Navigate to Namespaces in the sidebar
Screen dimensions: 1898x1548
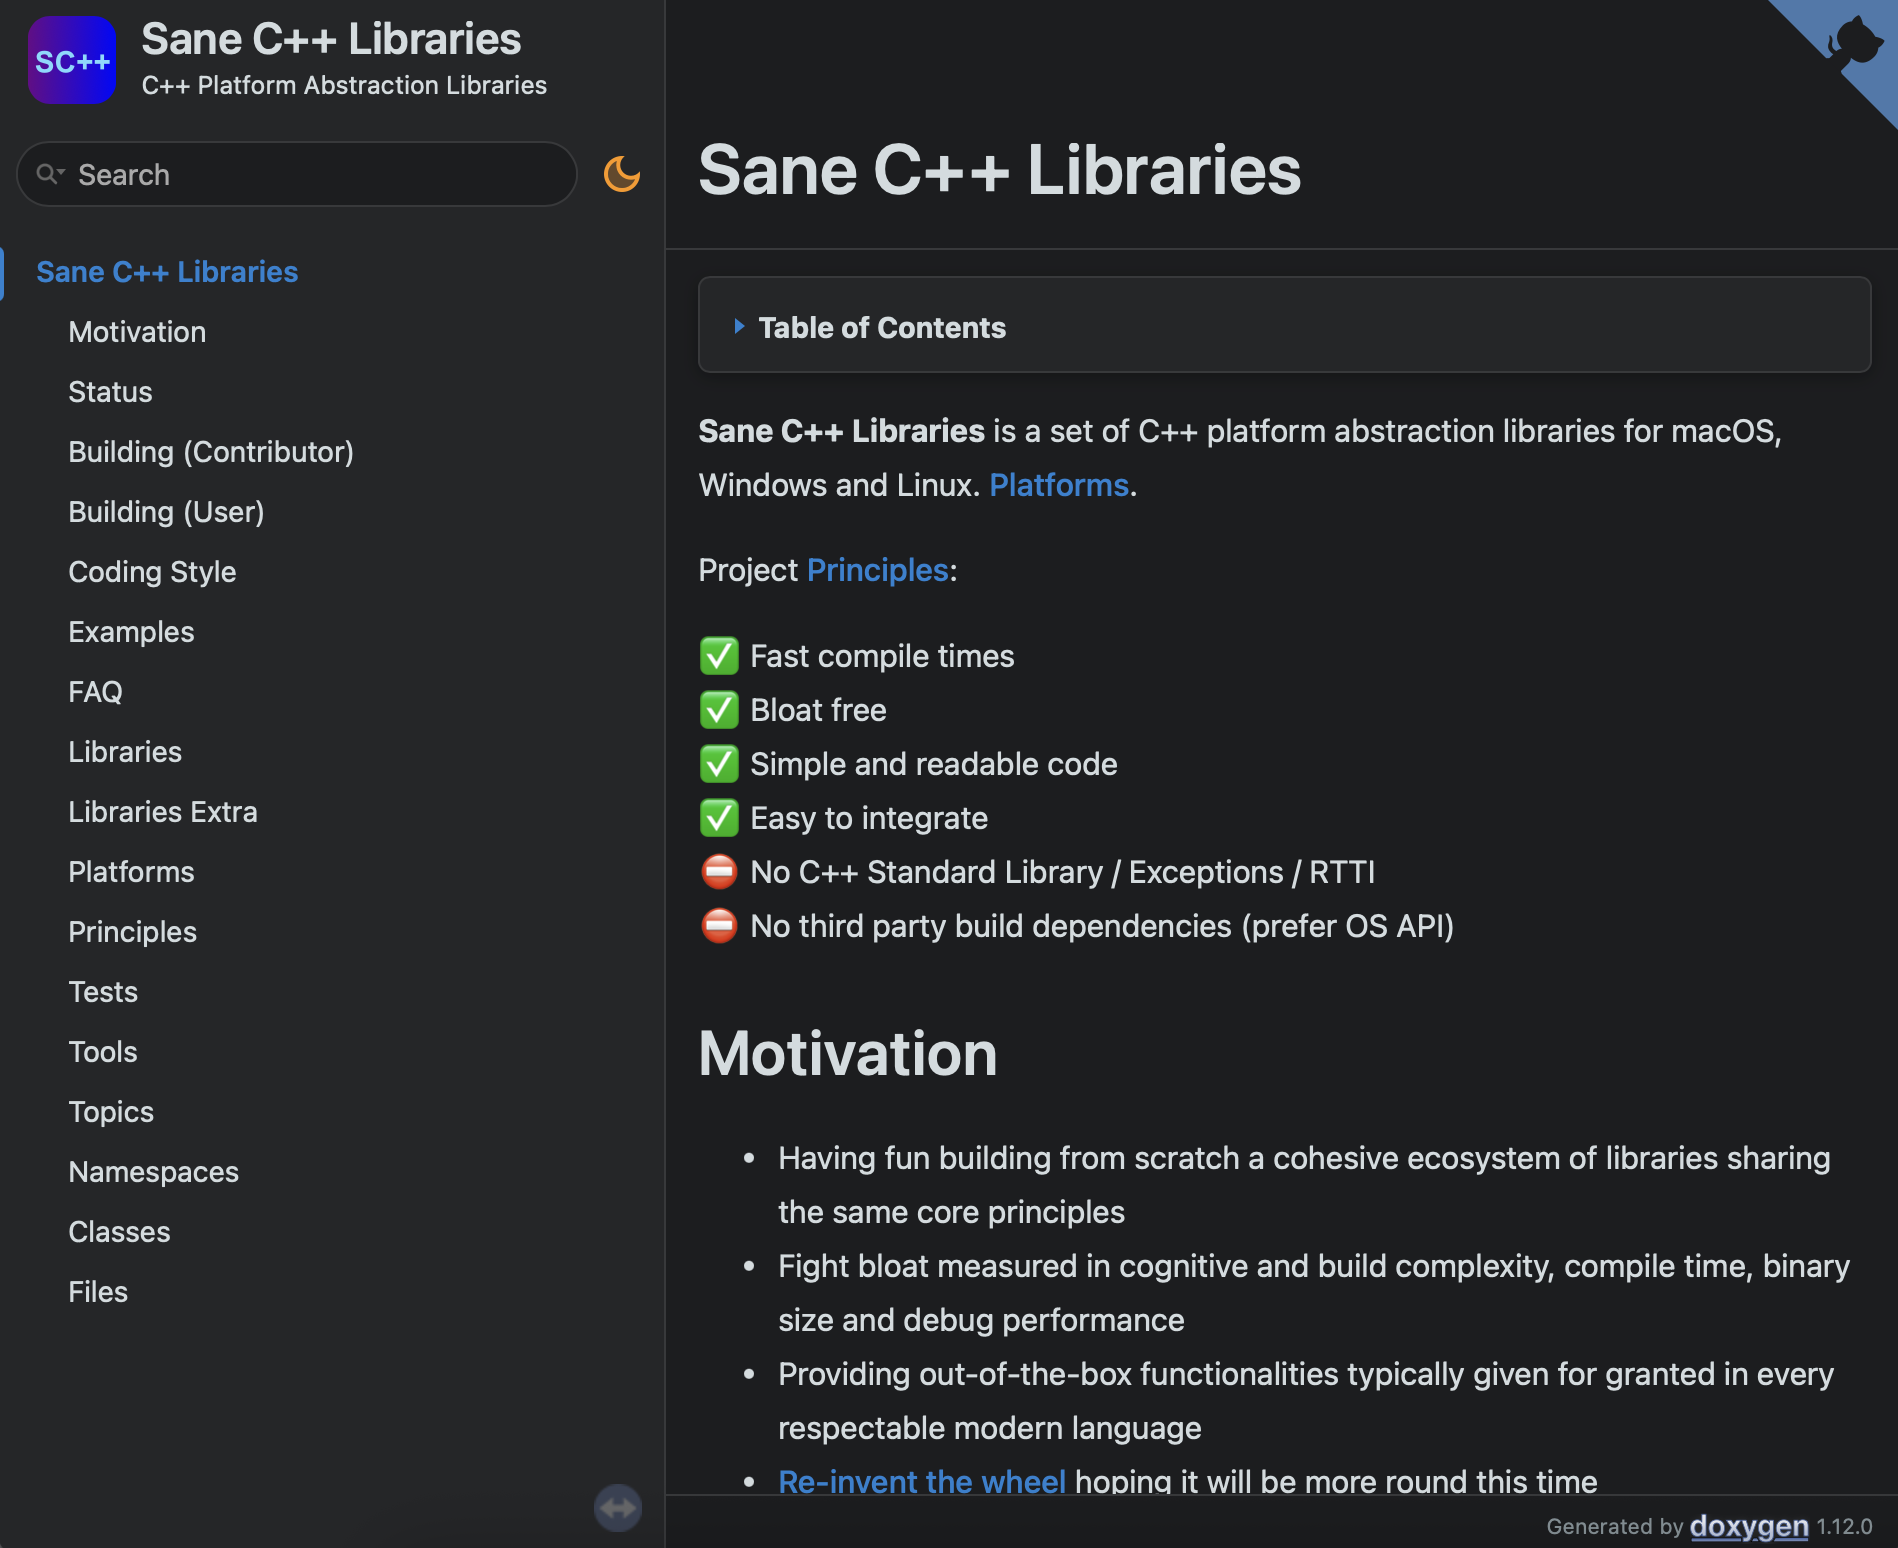[154, 1172]
